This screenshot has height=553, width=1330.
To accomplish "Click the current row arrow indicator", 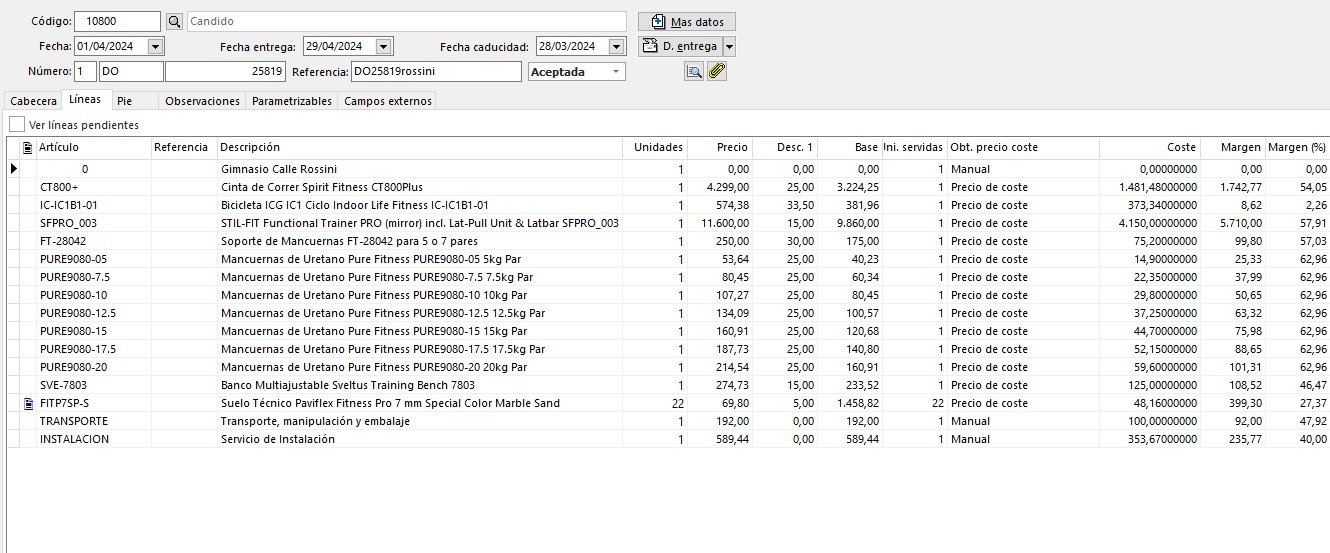I will click(14, 169).
